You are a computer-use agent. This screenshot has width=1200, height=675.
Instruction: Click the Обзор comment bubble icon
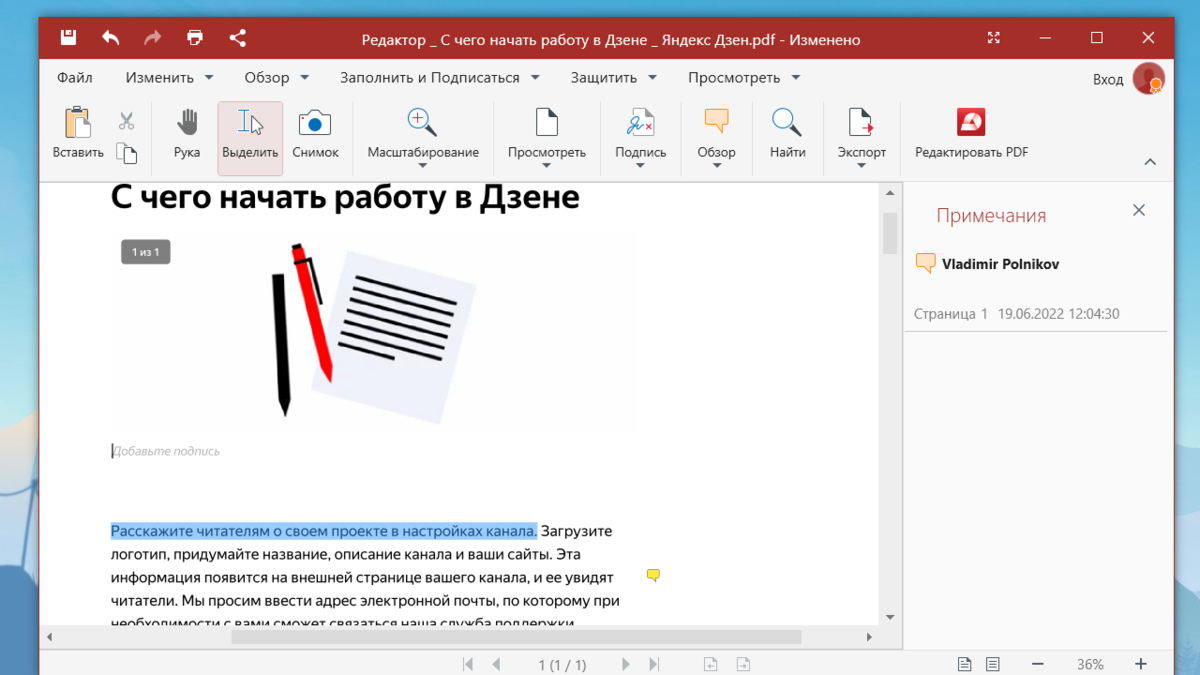716,122
